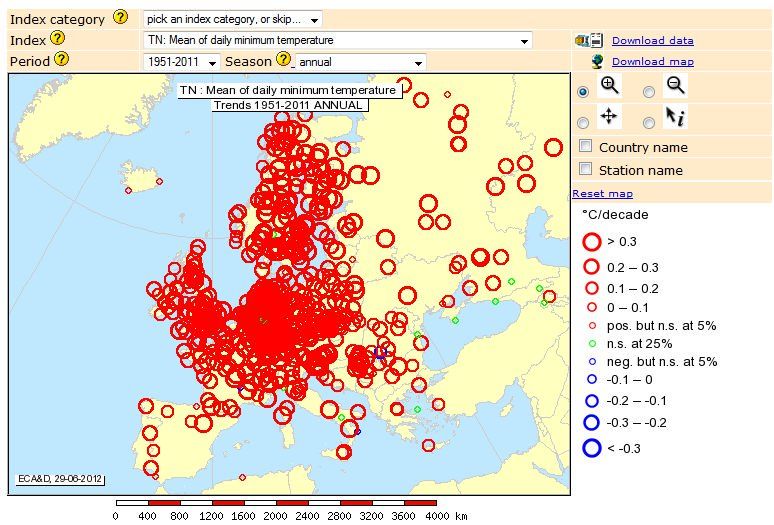Select the zoom in radio button

(x=583, y=92)
